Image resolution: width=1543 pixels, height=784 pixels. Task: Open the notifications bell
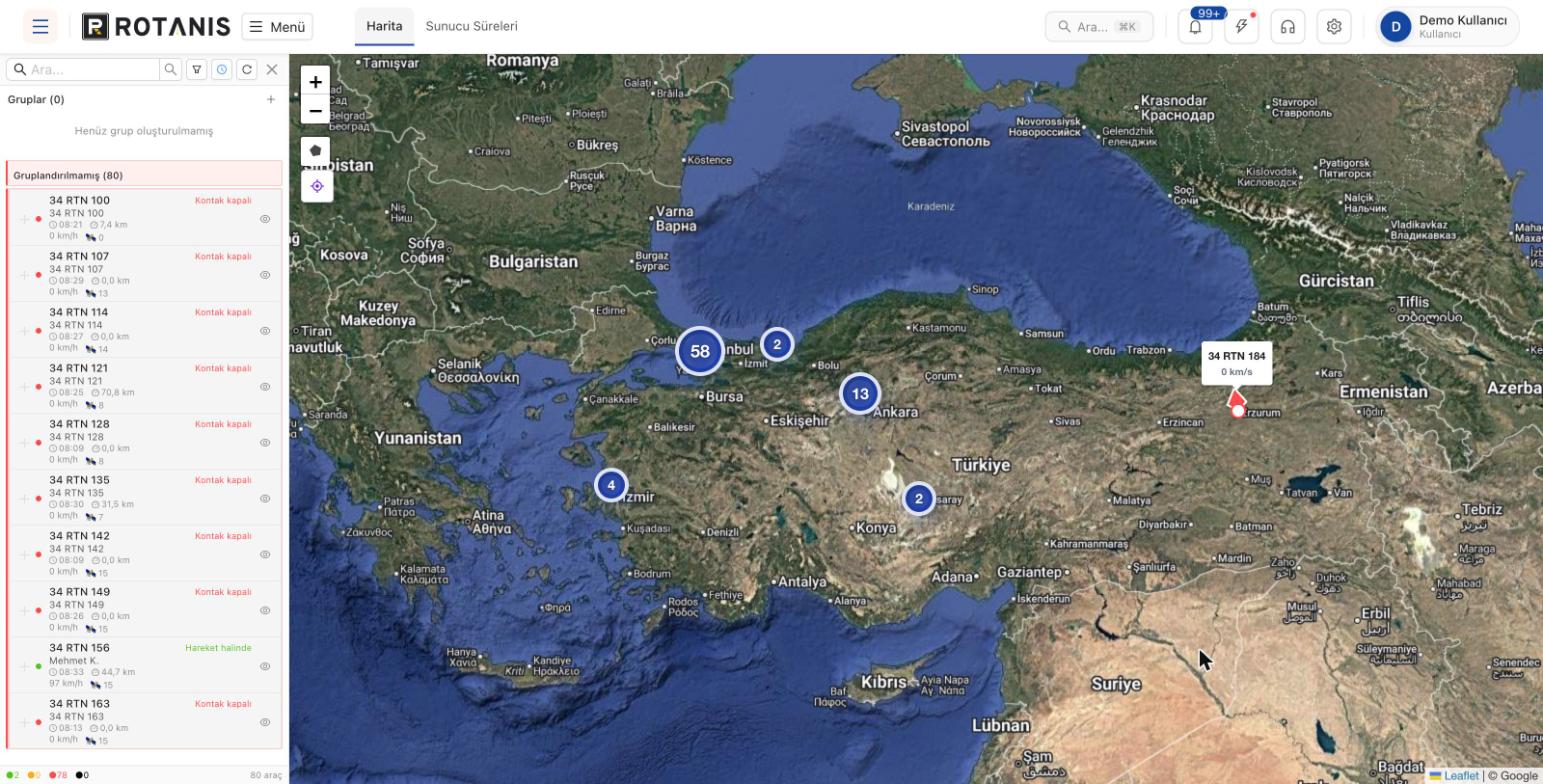[1195, 27]
